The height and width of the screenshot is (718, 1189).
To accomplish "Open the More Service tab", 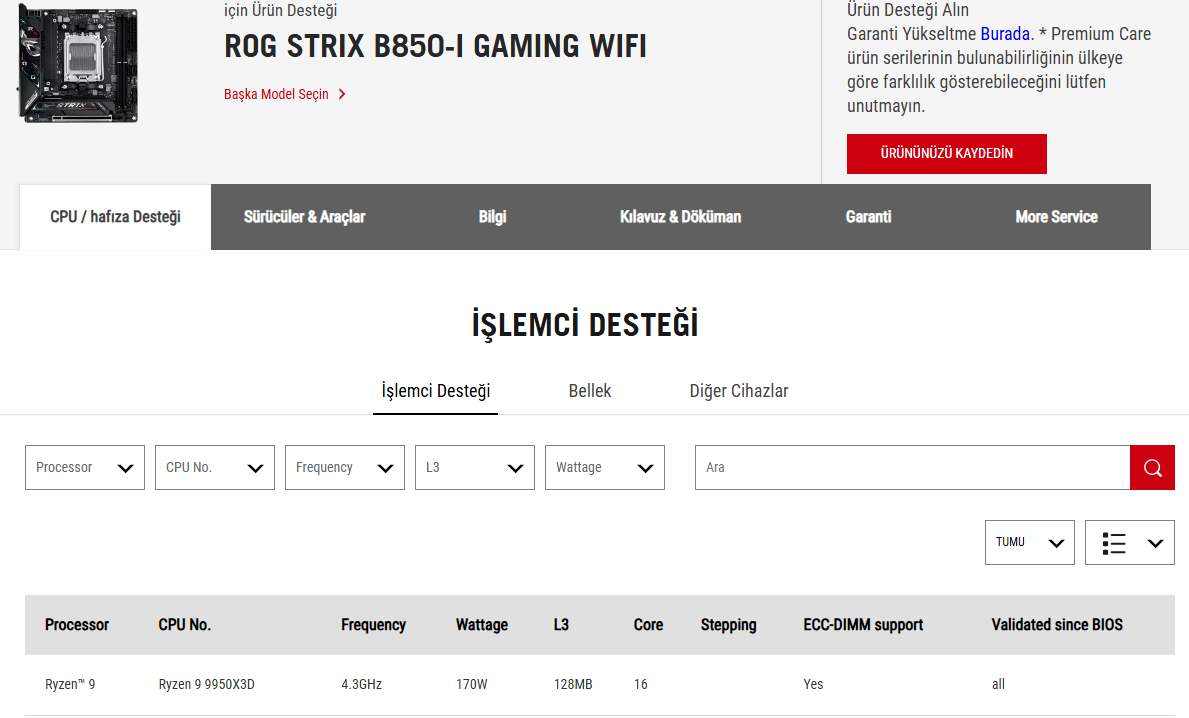I will pyautogui.click(x=1056, y=217).
